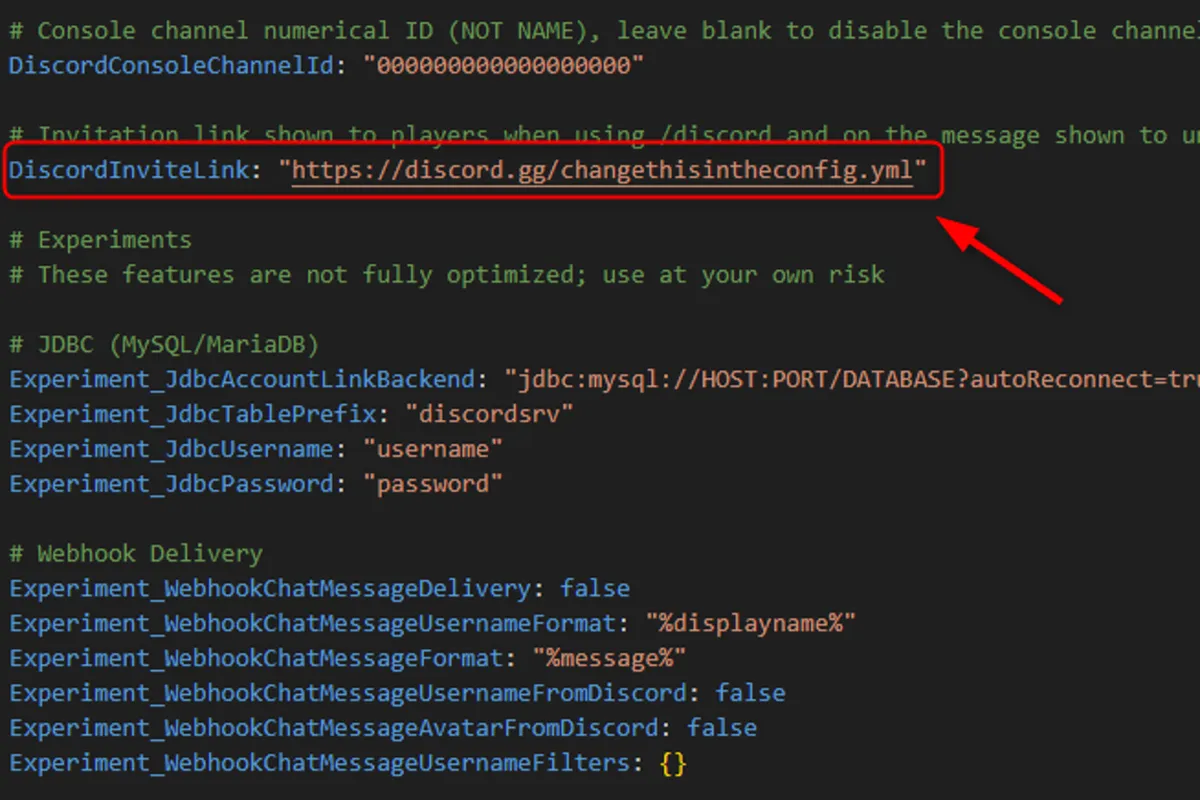This screenshot has height=800, width=1200.
Task: Click inside the red highlight box
Action: click(x=470, y=170)
